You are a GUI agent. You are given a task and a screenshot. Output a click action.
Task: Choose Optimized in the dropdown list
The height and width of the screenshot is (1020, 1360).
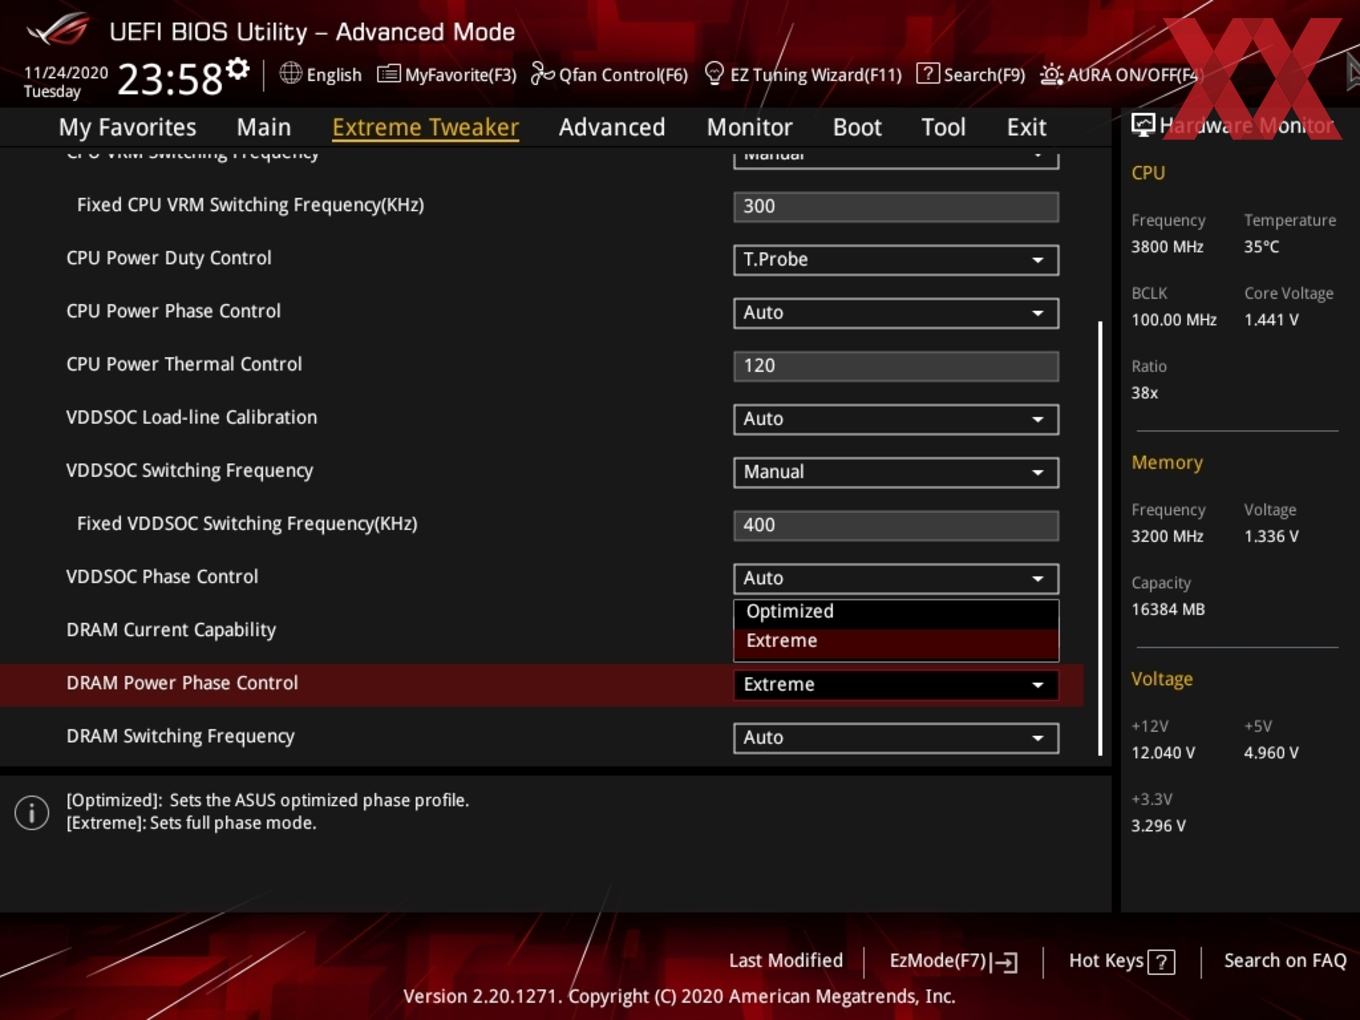[x=896, y=612]
